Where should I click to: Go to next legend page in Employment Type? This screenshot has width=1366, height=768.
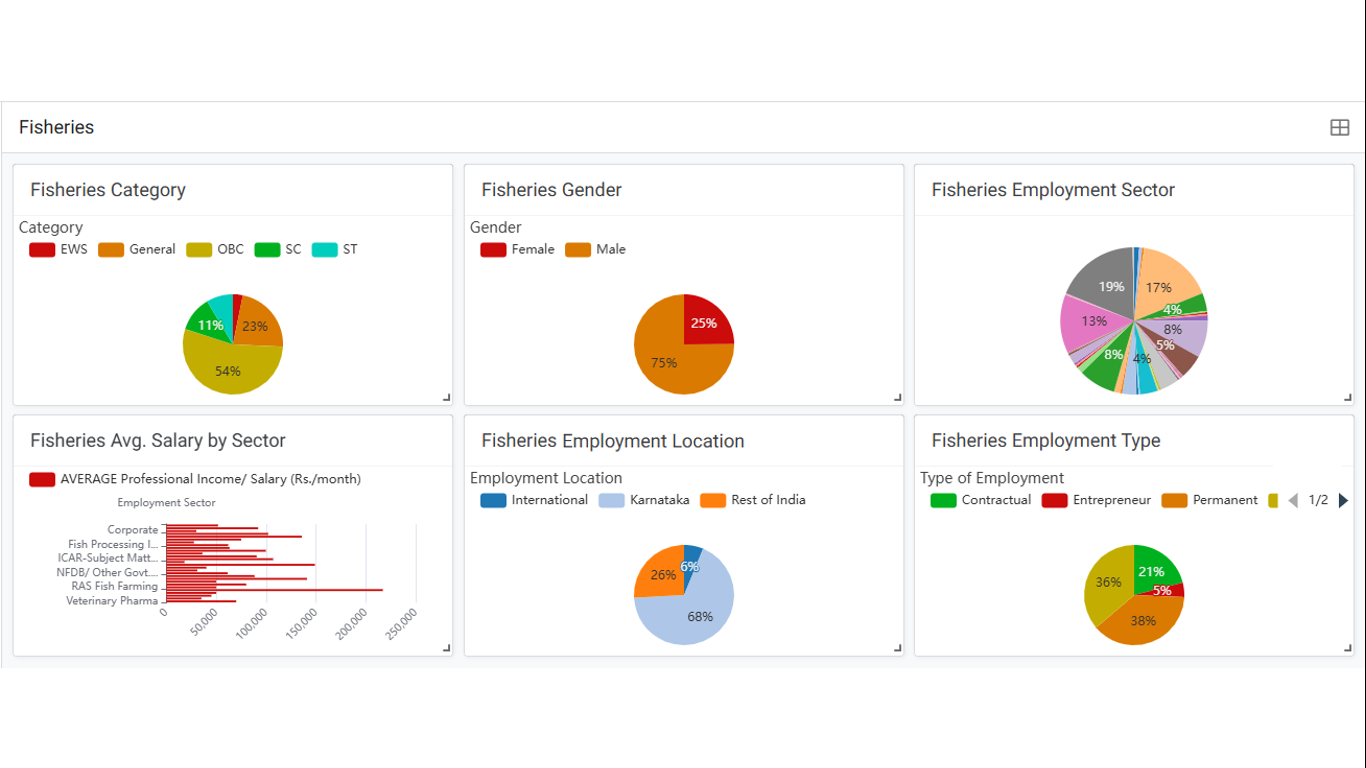pos(1343,500)
